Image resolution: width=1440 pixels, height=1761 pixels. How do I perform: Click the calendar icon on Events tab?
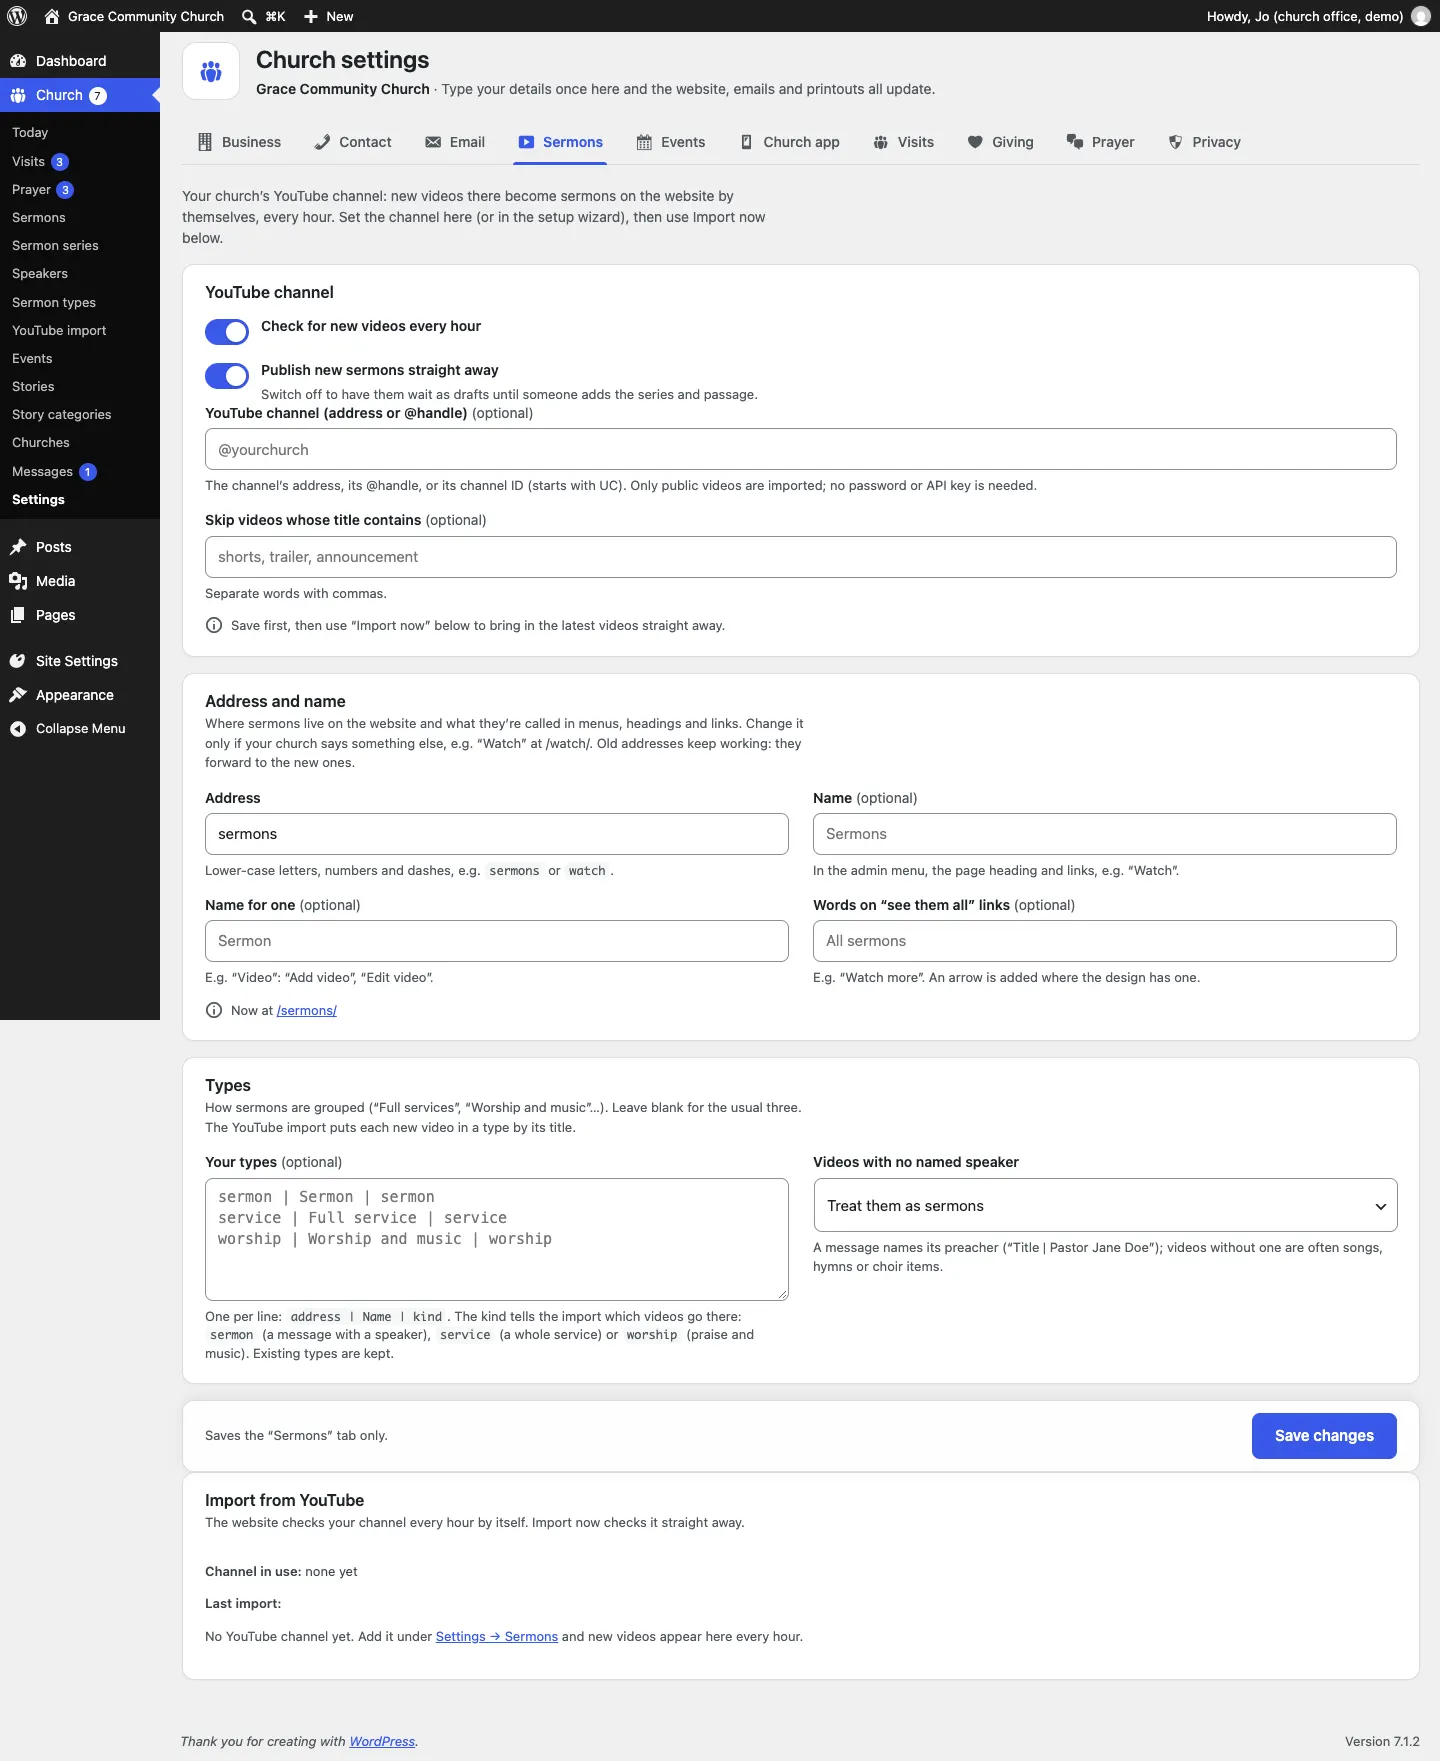(644, 142)
